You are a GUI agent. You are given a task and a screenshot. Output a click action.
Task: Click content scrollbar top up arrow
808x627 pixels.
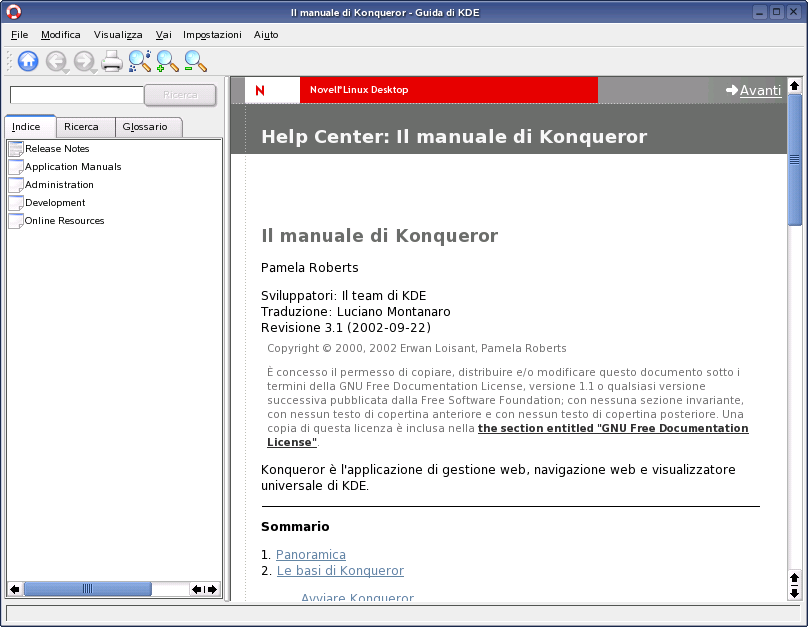tap(795, 86)
